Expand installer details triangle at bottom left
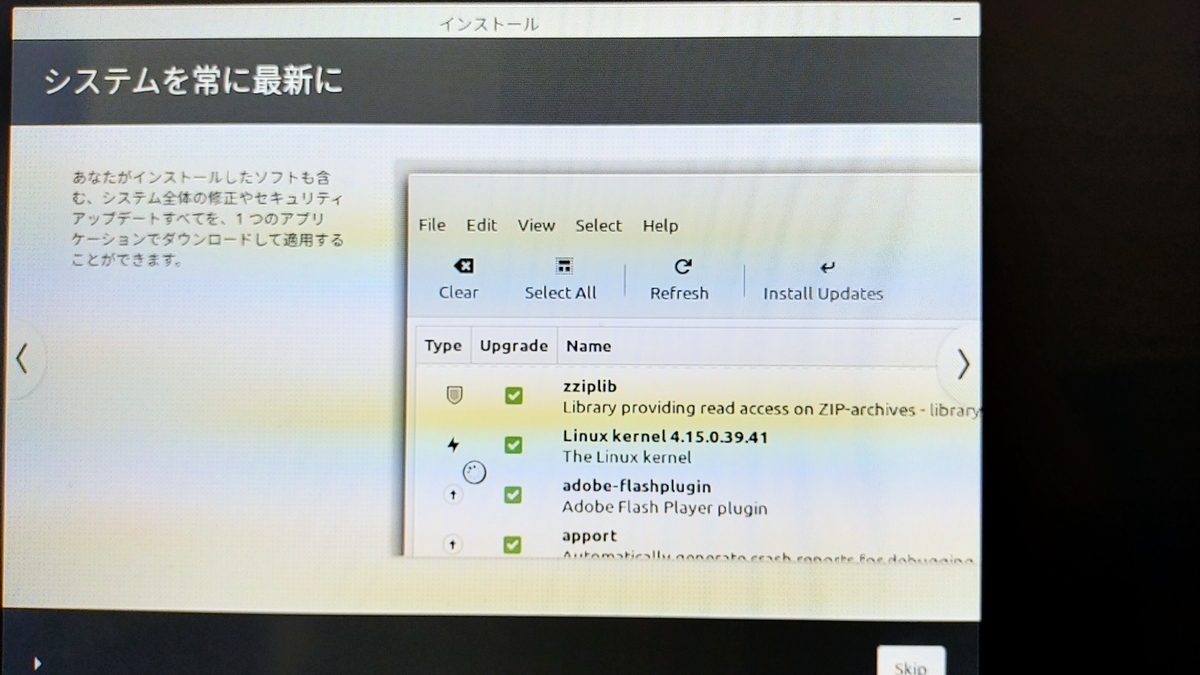Viewport: 1200px width, 675px height. tap(37, 662)
